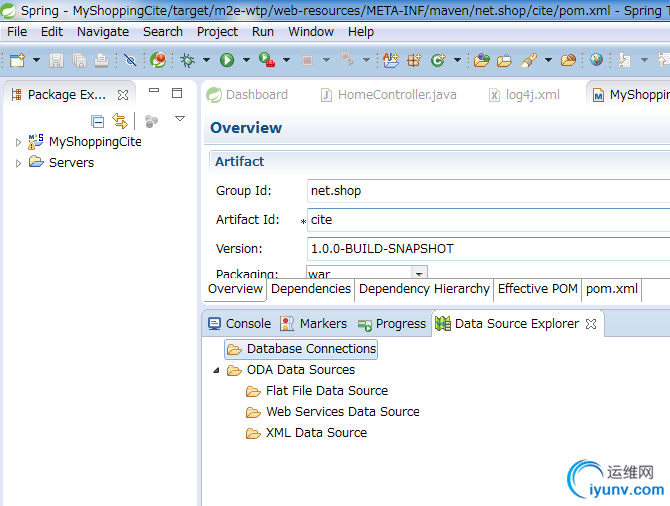Minimize the Package Explorer view

coord(154,91)
